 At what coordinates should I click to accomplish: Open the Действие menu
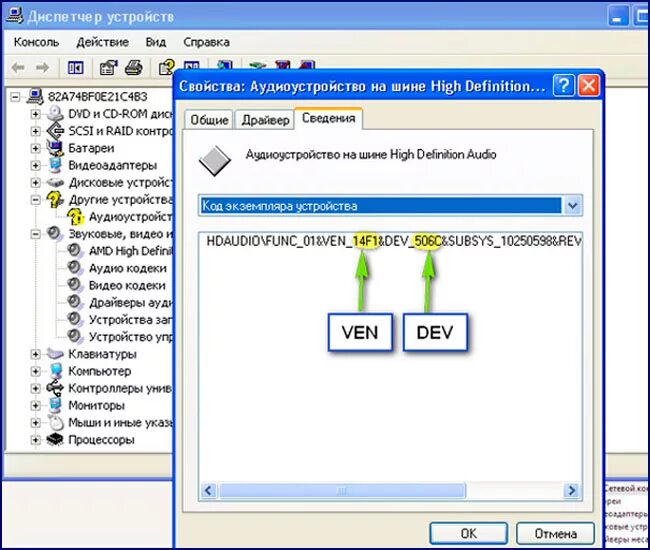click(102, 42)
